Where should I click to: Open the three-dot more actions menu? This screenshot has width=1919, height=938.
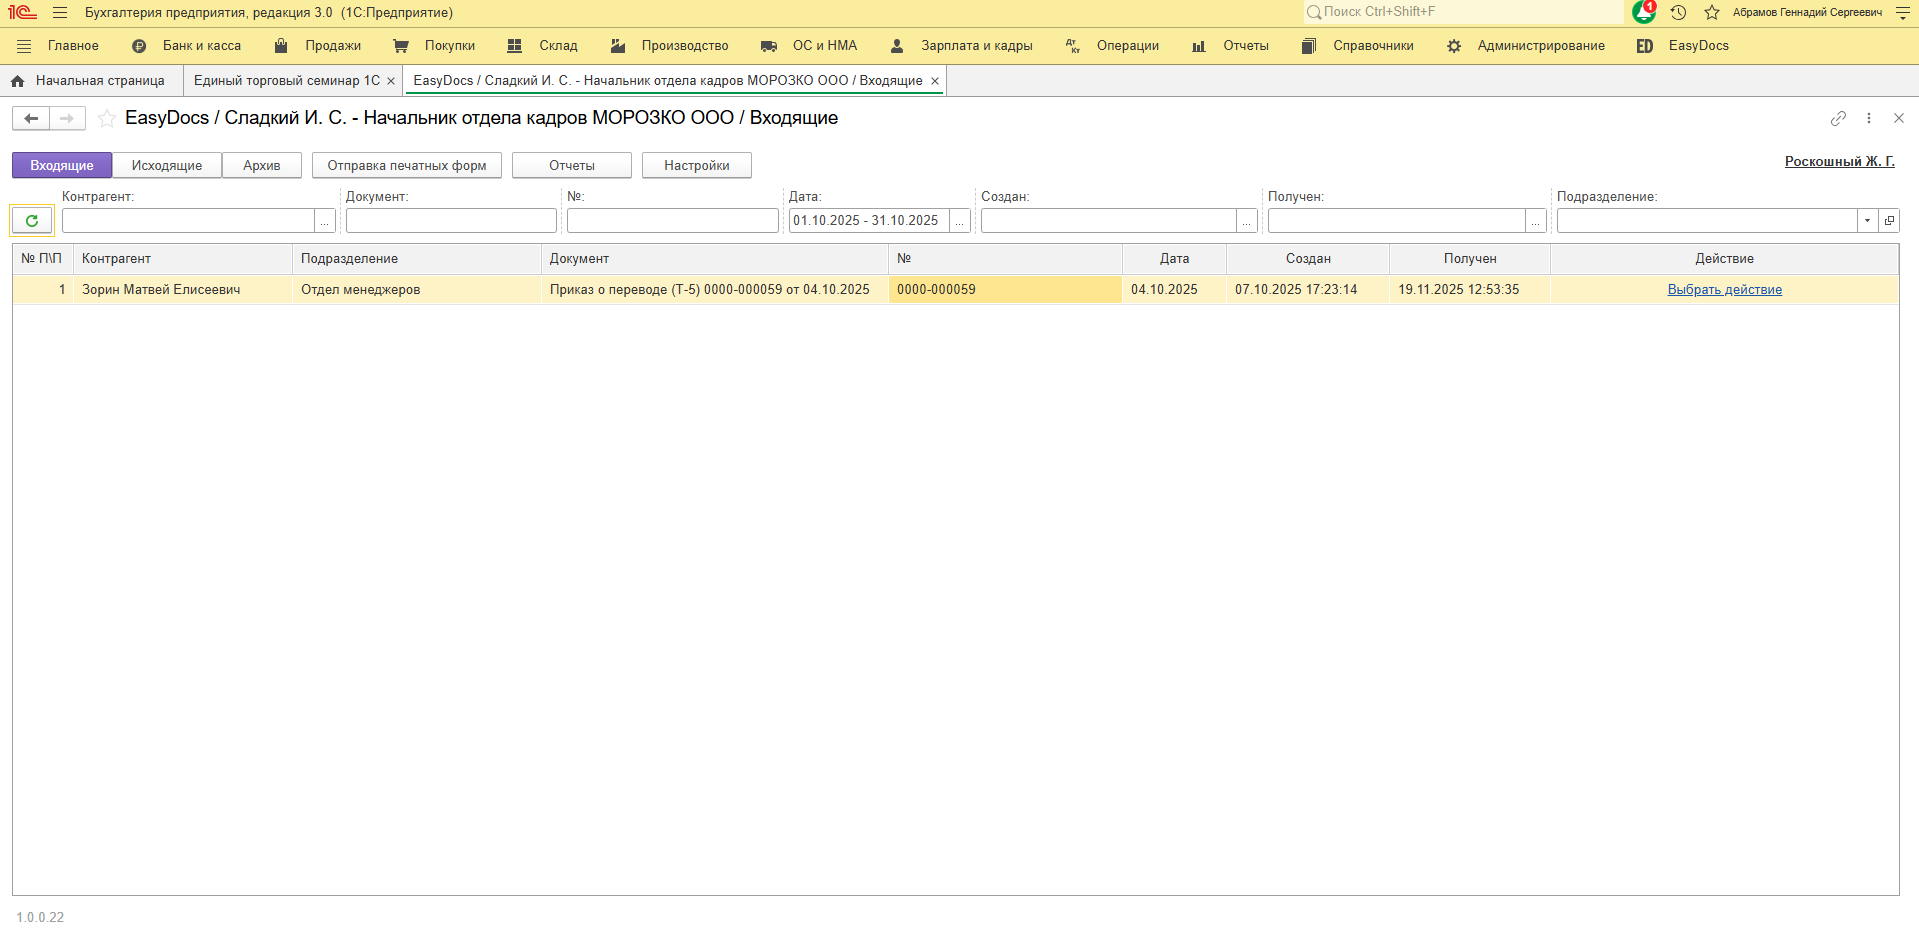(1868, 118)
